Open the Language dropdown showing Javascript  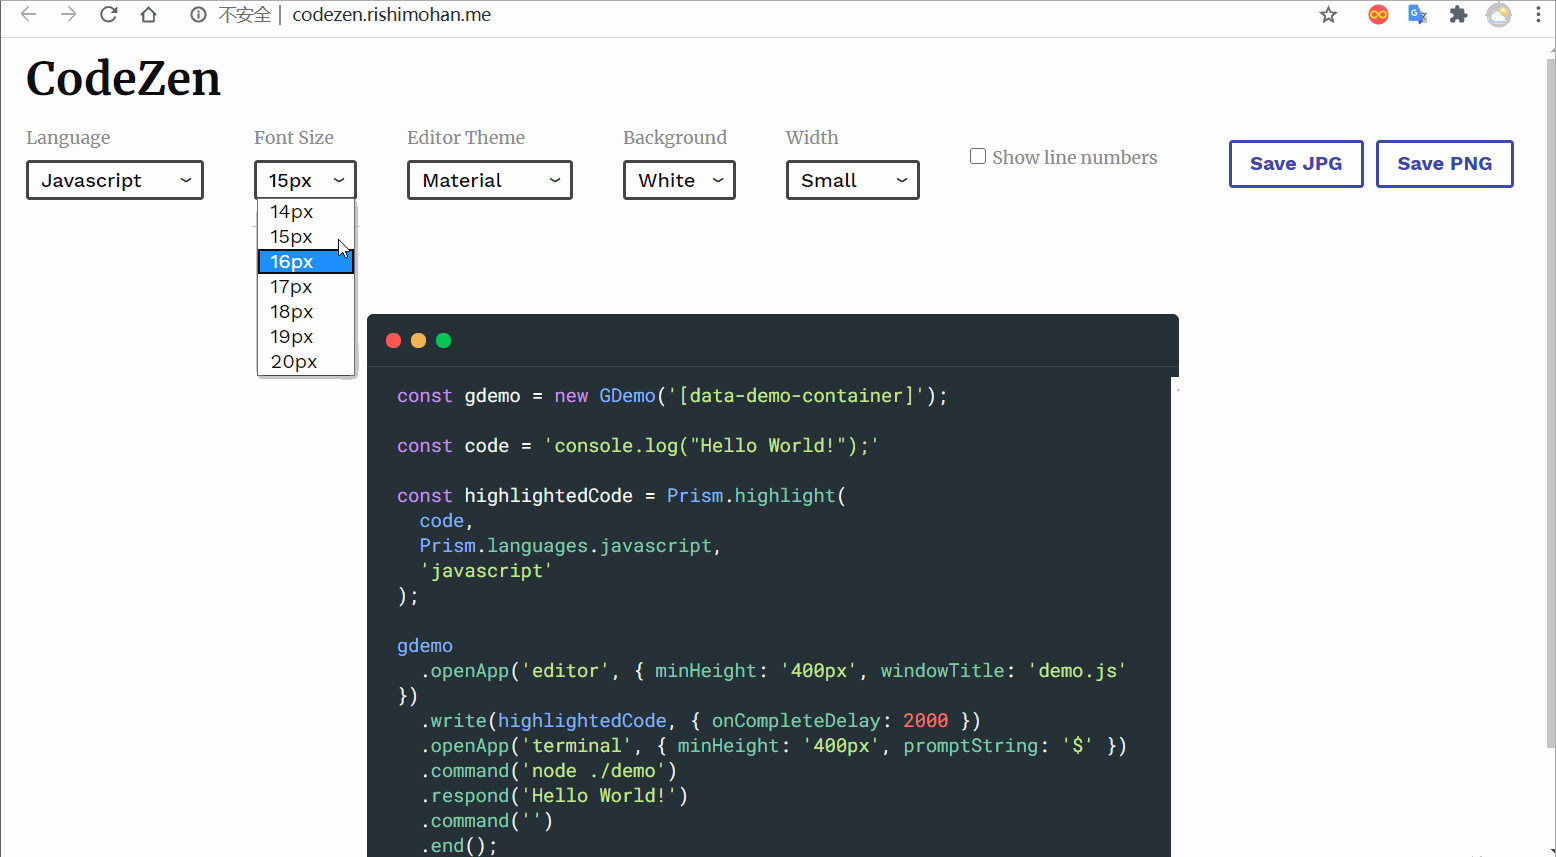pos(115,180)
